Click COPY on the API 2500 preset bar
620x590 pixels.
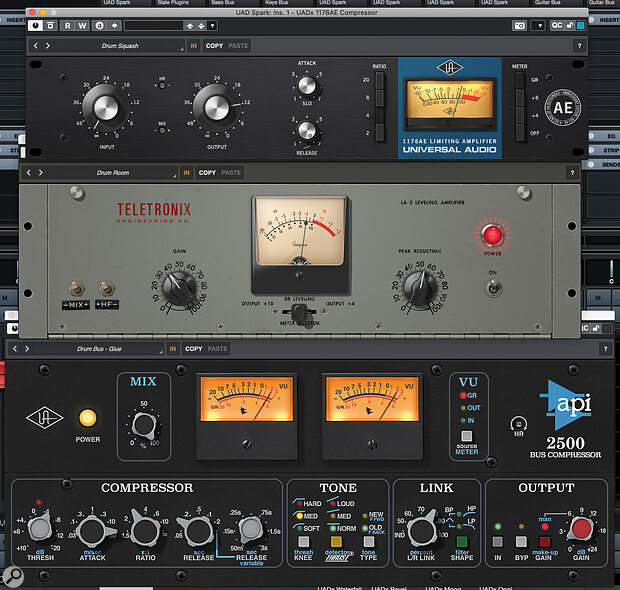pyautogui.click(x=193, y=349)
